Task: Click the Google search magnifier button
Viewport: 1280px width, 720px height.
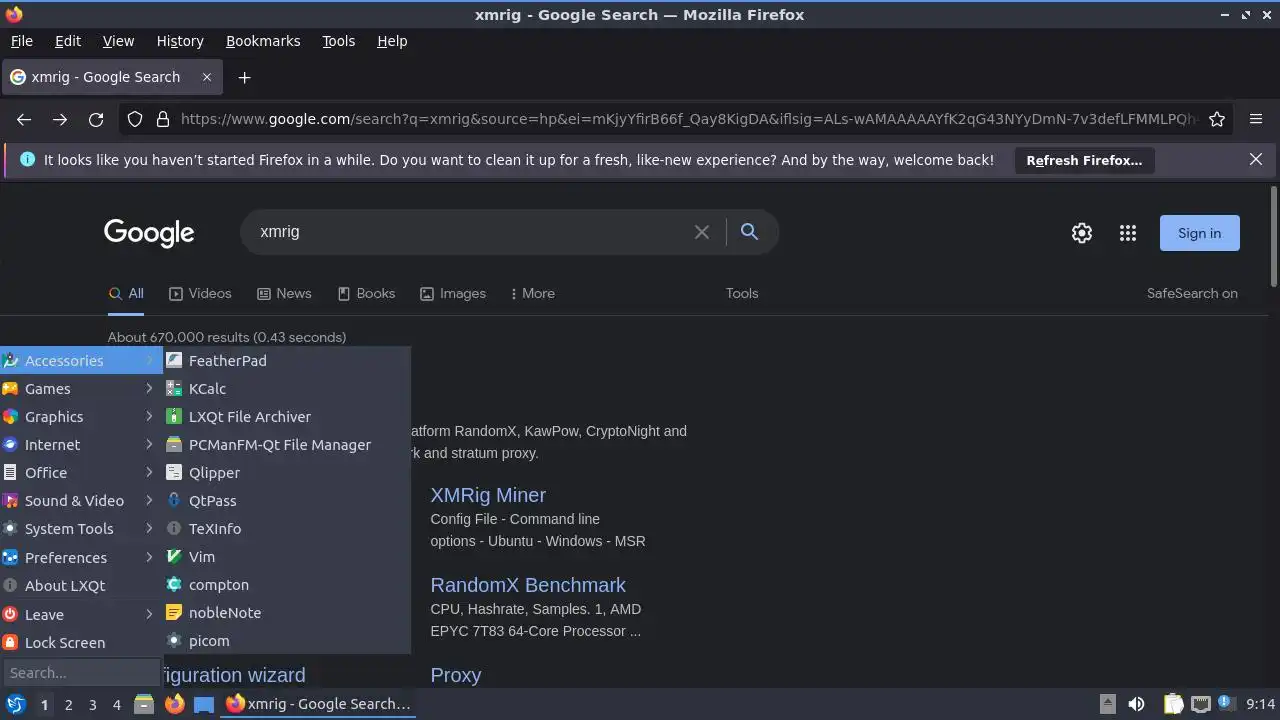Action: pos(749,232)
